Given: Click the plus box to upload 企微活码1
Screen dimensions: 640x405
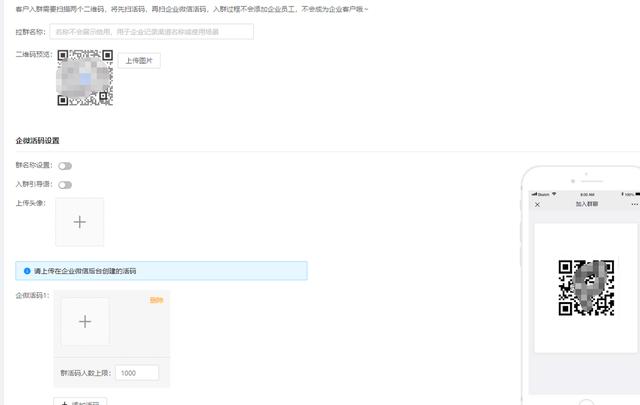Looking at the screenshot, I should (x=85, y=322).
